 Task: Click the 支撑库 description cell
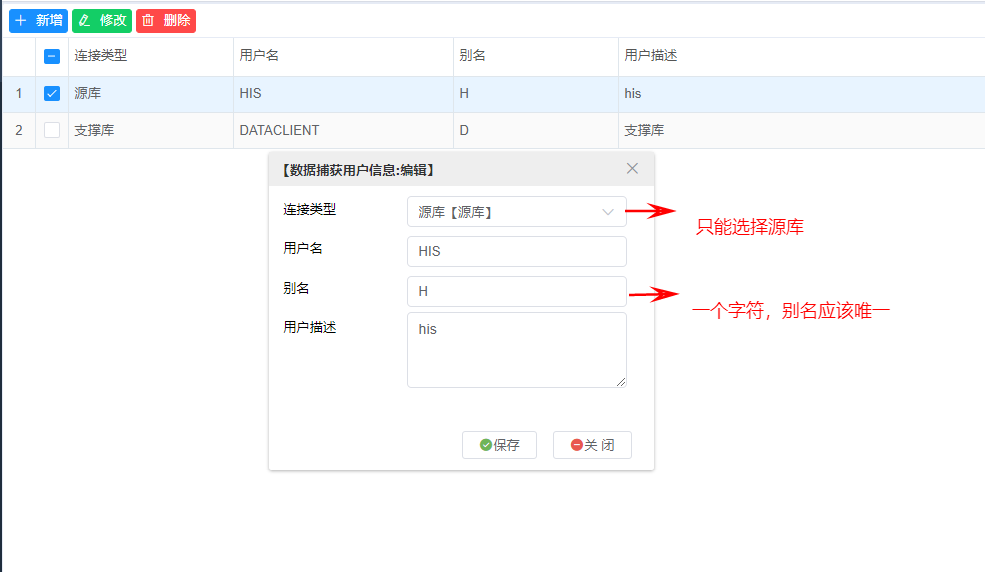(802, 130)
